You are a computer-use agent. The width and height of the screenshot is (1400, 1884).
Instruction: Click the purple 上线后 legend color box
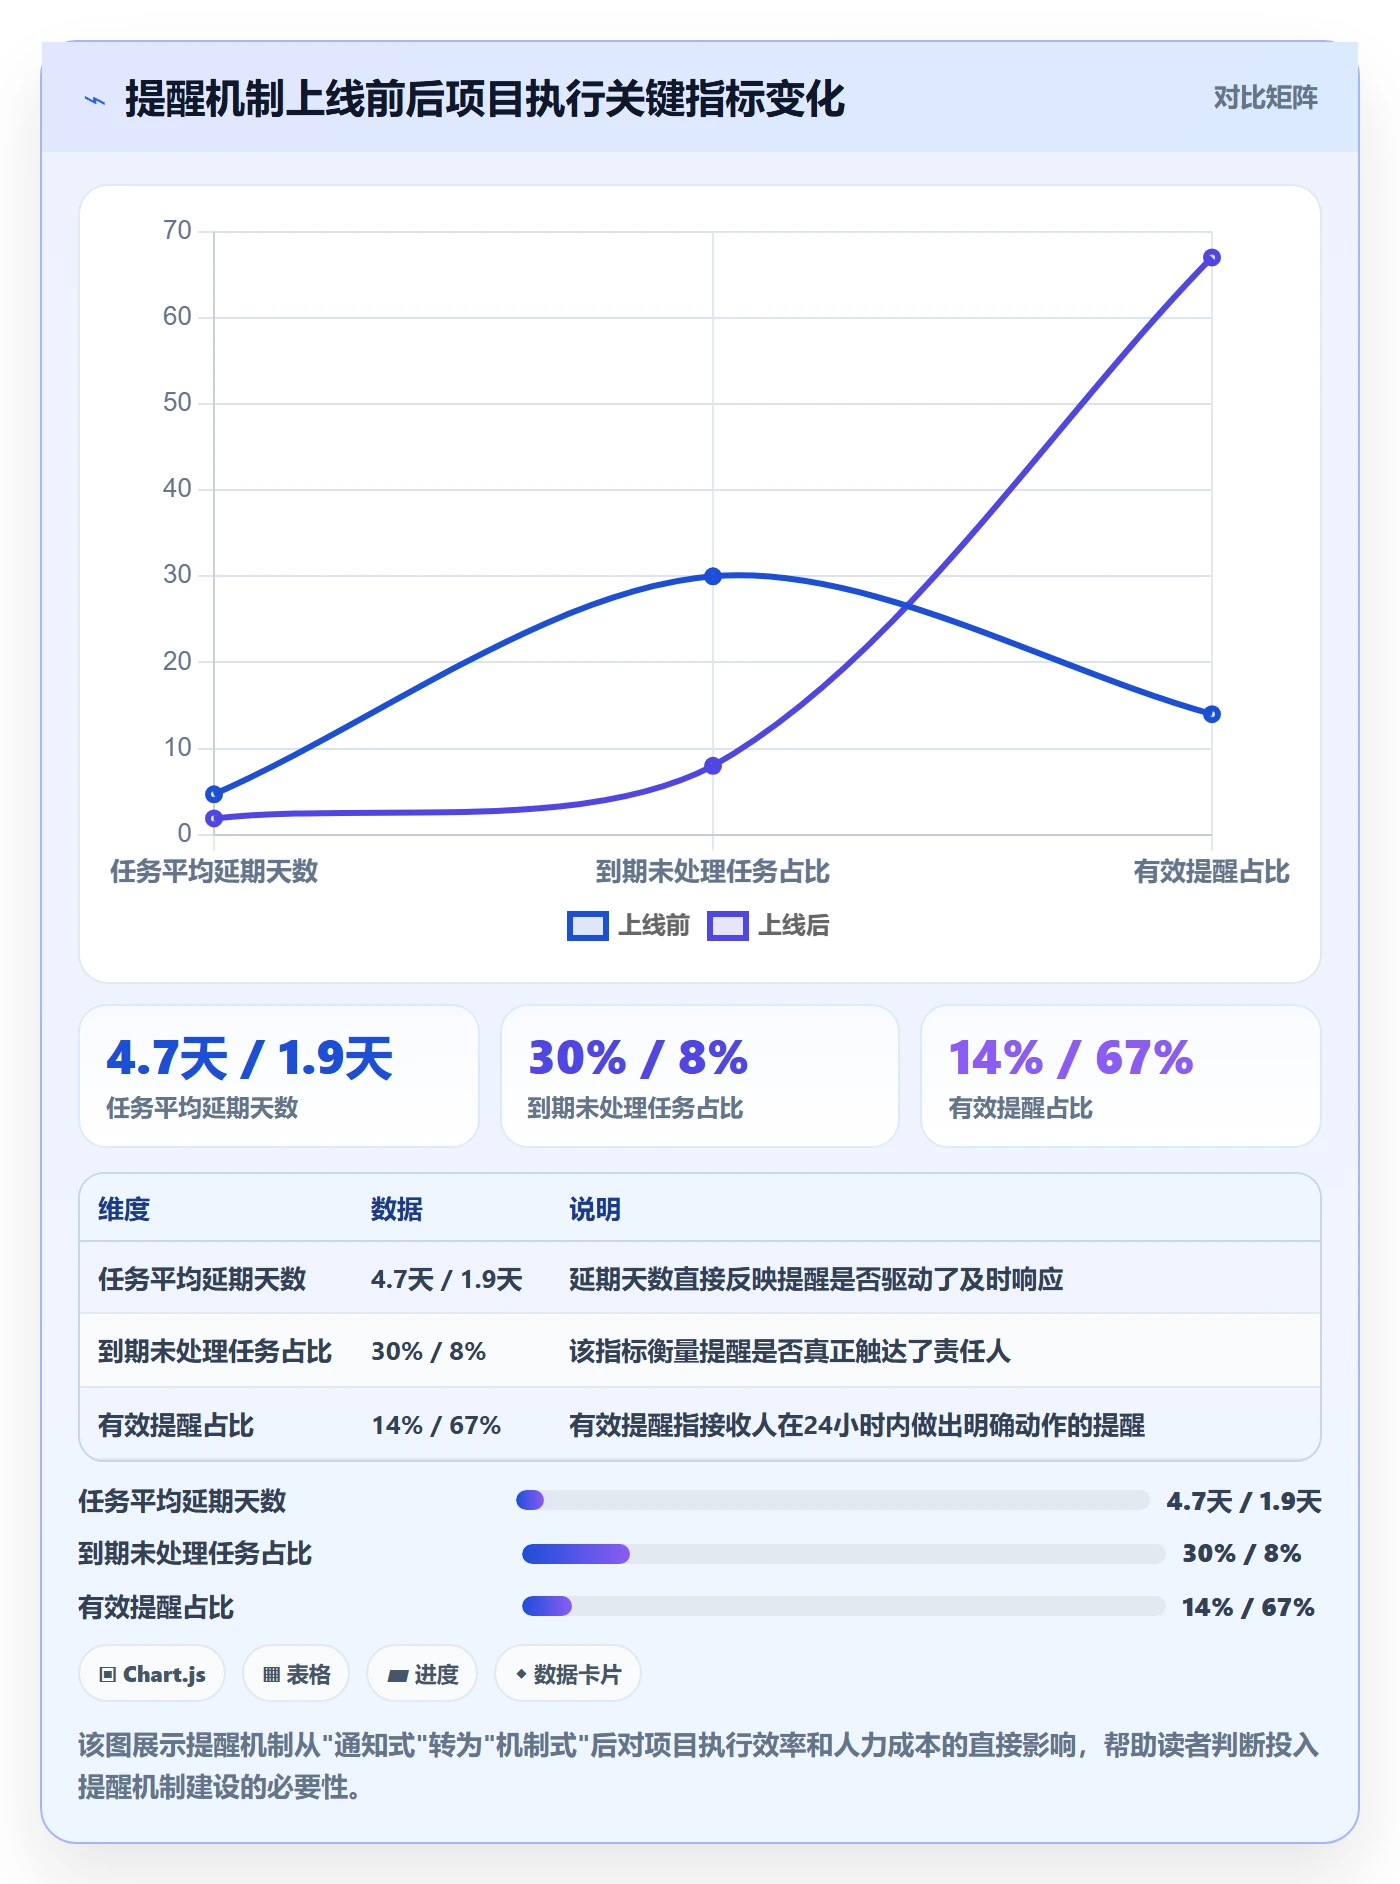[x=727, y=926]
